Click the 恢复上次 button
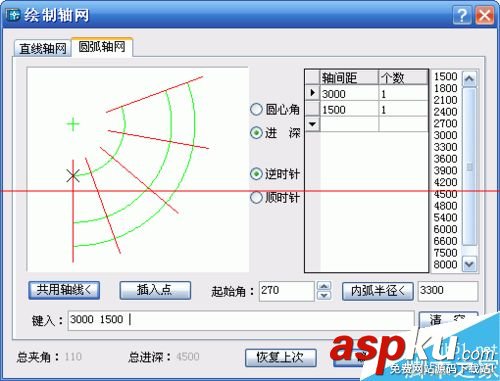500x381 pixels. coord(281,358)
